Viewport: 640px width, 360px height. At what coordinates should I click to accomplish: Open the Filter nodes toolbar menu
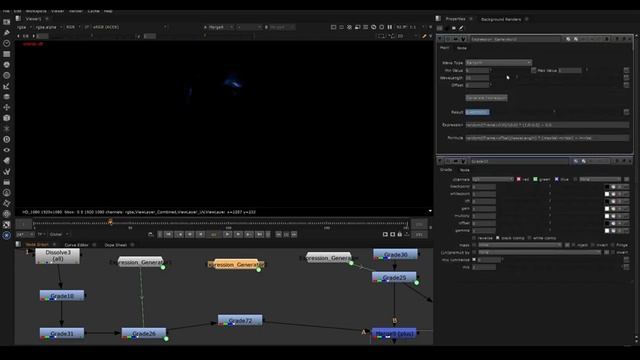pyautogui.click(x=7, y=75)
